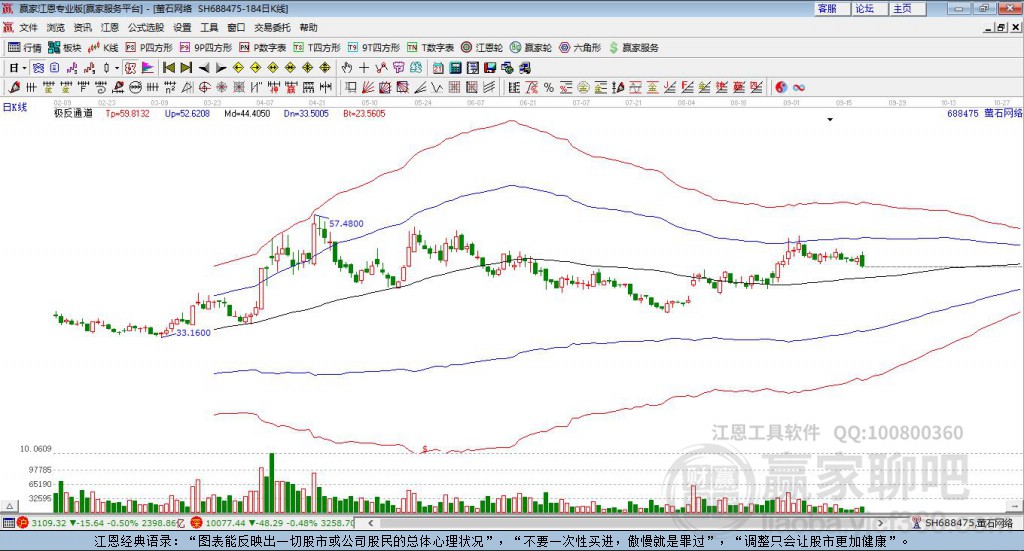Click the 日K线 period label
Image resolution: width=1024 pixels, height=551 pixels.
point(15,107)
